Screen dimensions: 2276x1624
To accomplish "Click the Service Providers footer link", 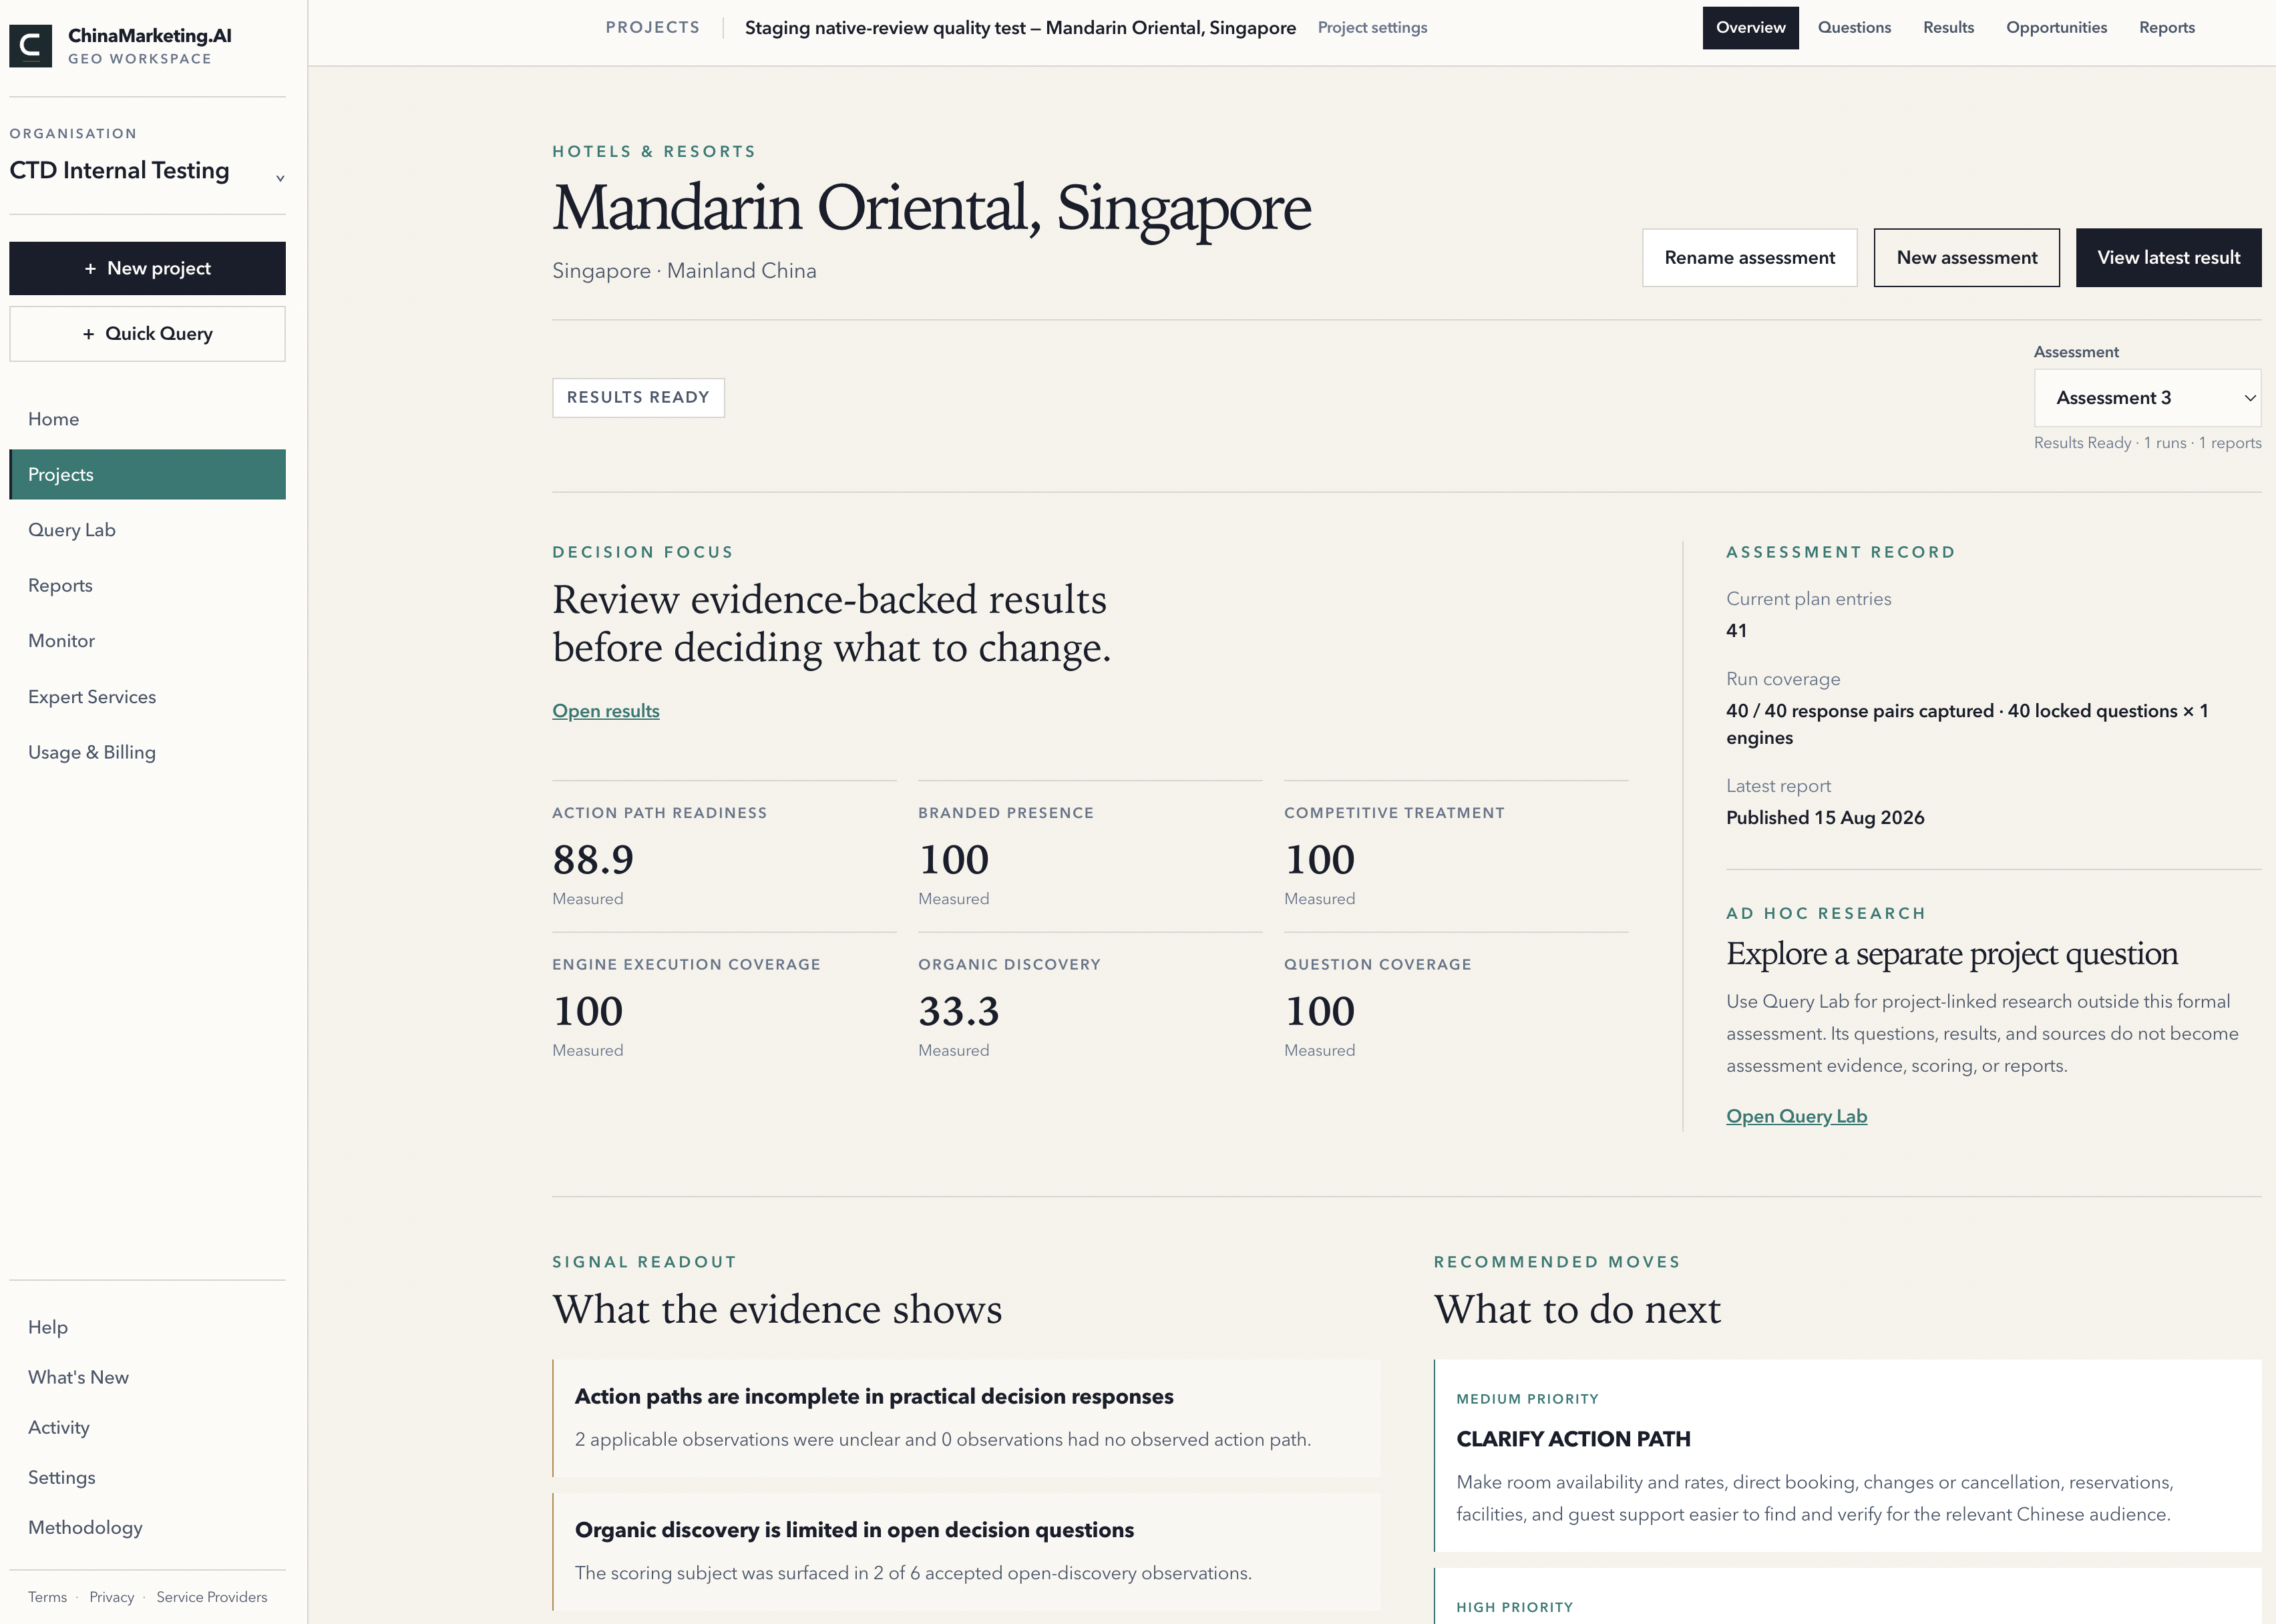I will point(212,1597).
